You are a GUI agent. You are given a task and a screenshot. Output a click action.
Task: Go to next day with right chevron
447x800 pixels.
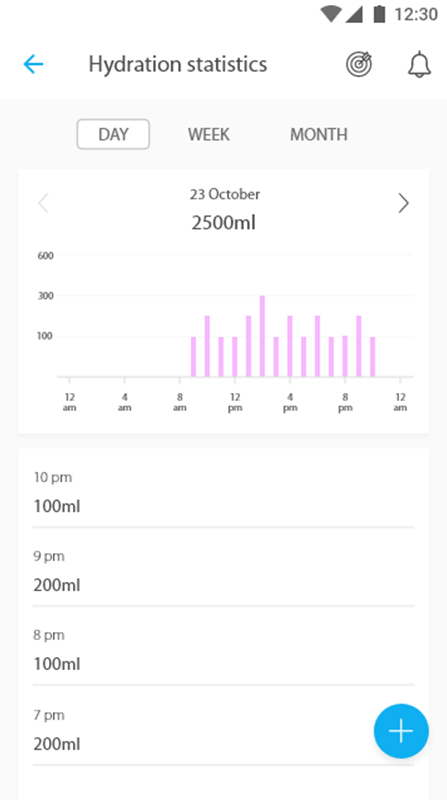pyautogui.click(x=404, y=204)
